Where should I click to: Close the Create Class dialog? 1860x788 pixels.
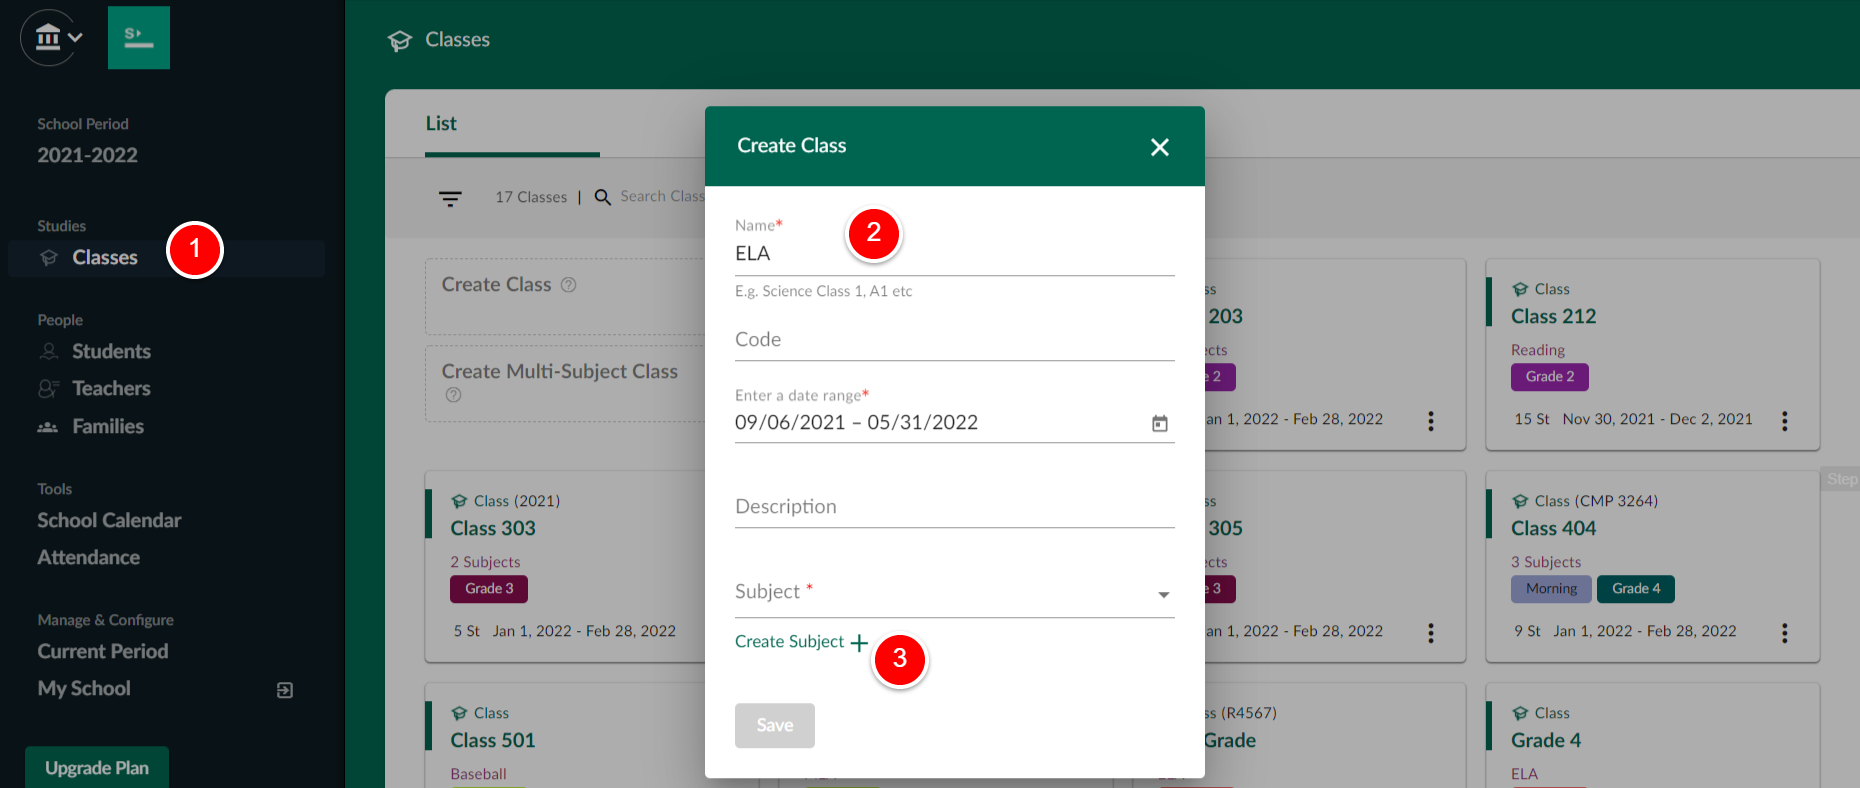pyautogui.click(x=1160, y=147)
